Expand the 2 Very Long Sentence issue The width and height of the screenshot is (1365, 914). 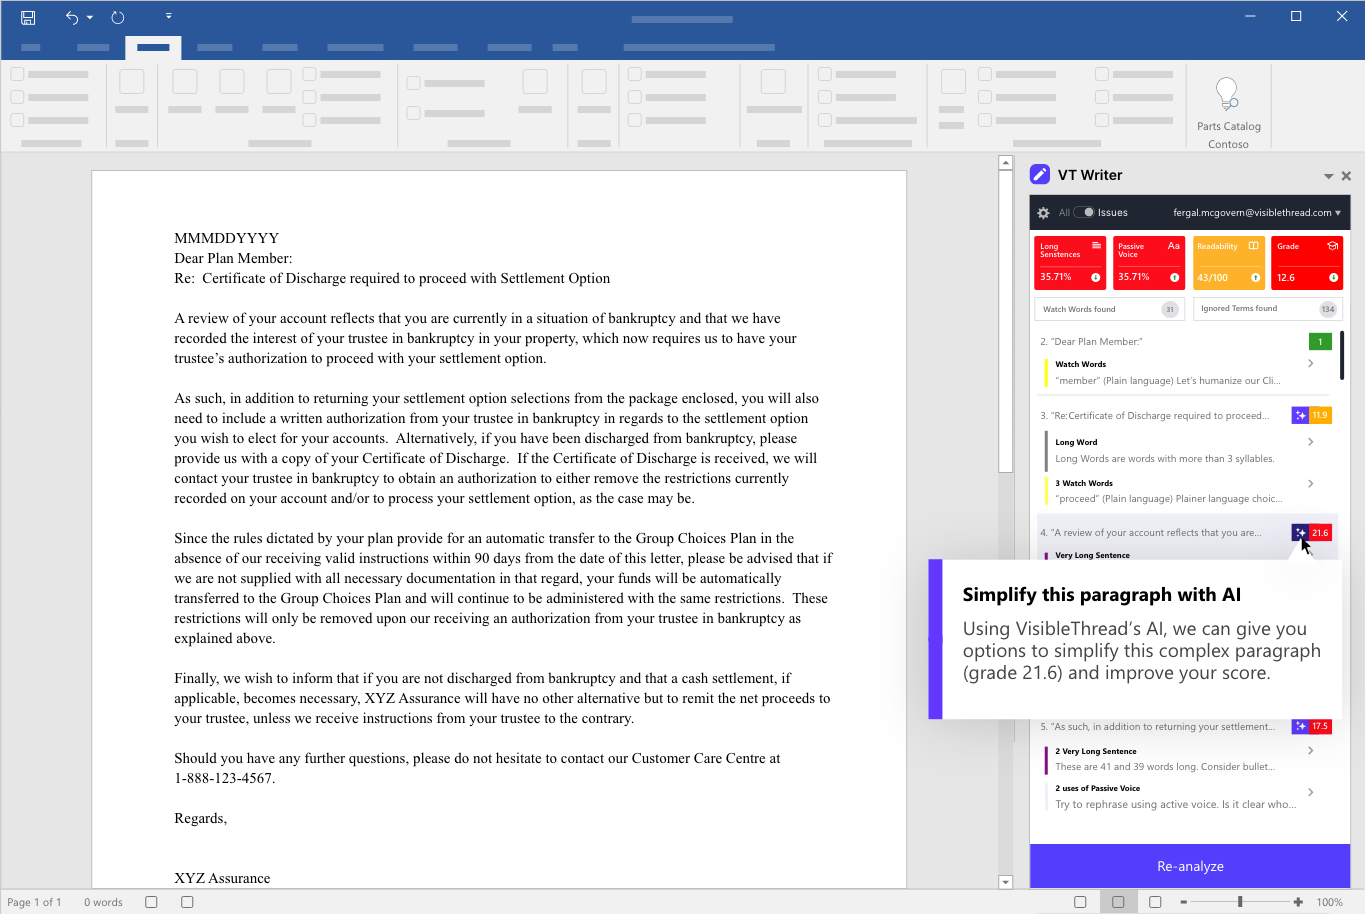pyautogui.click(x=1310, y=751)
